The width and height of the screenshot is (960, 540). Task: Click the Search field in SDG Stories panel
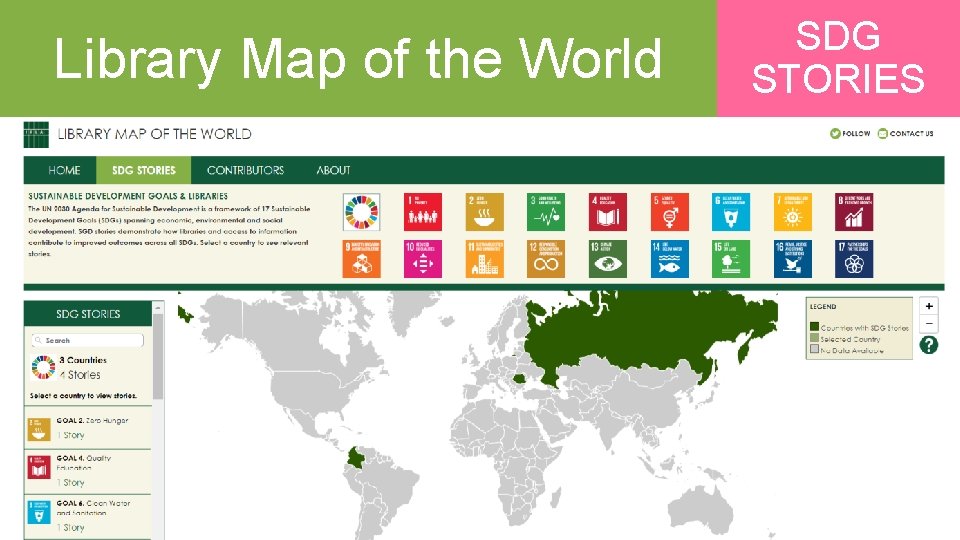pos(88,340)
